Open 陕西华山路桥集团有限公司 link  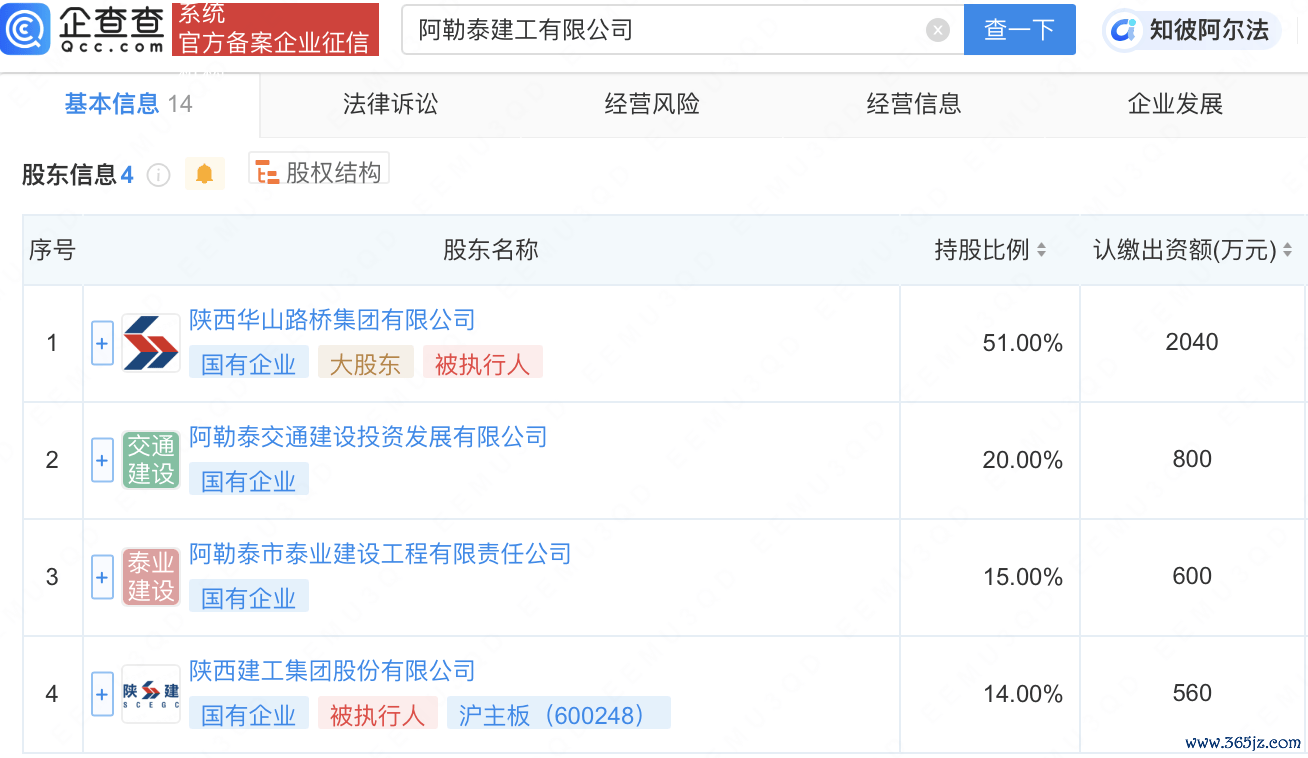pyautogui.click(x=332, y=320)
